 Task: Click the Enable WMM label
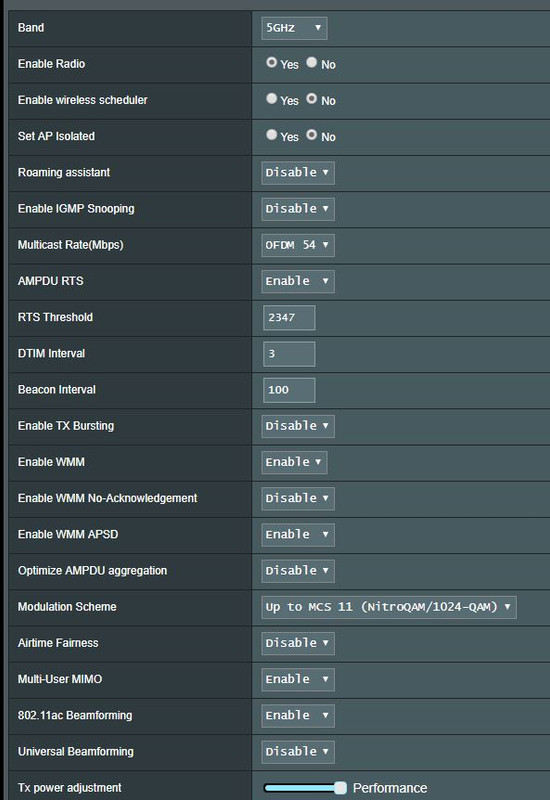coord(52,462)
